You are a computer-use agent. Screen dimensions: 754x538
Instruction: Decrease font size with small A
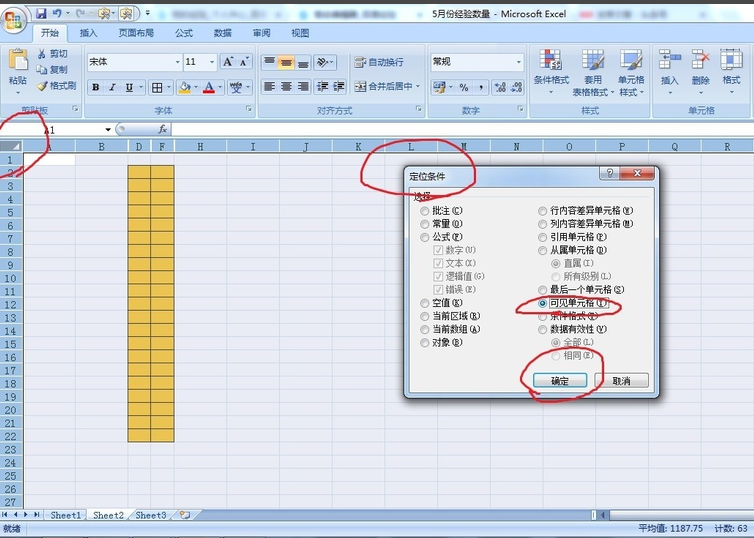click(x=244, y=62)
